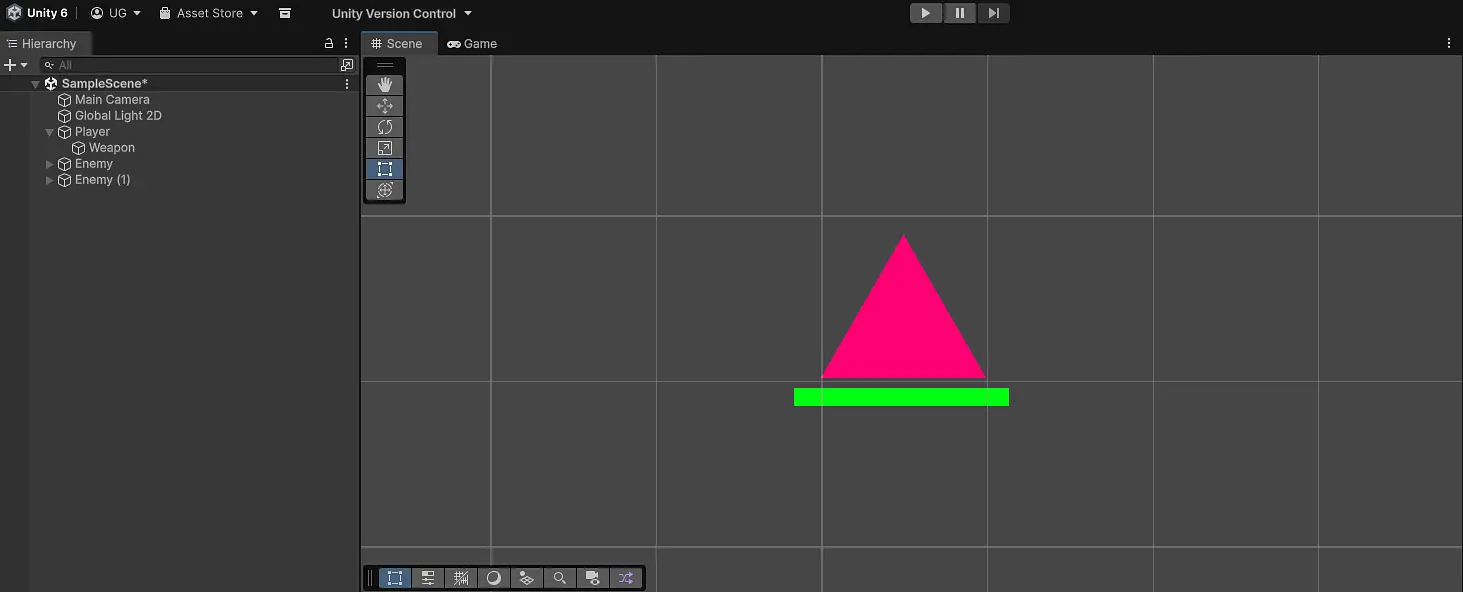Select the Rotate tool
The width and height of the screenshot is (1463, 592).
pos(384,127)
